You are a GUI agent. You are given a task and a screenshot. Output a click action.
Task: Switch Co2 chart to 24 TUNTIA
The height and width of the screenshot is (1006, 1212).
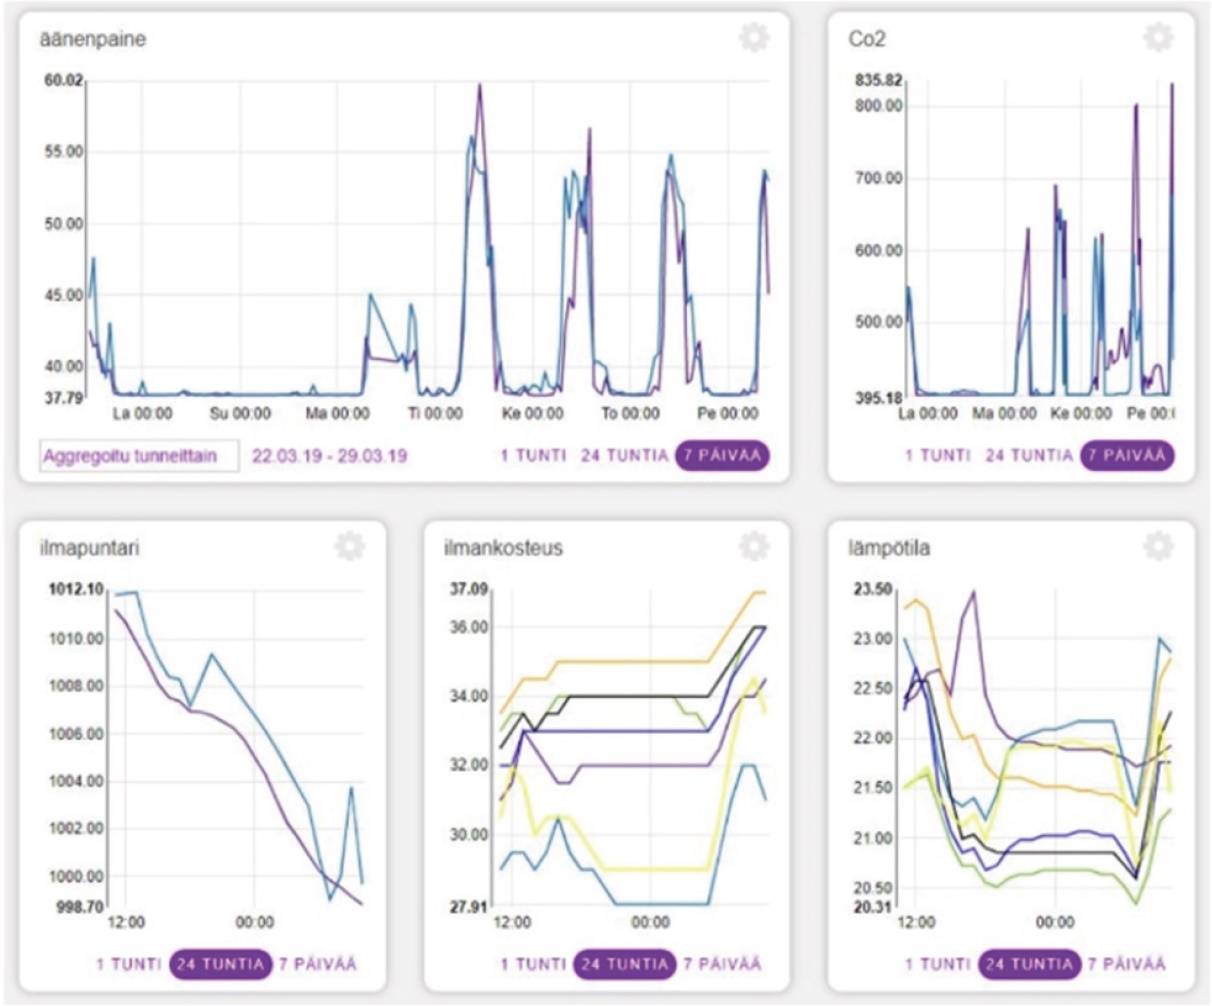pyautogui.click(x=1028, y=456)
